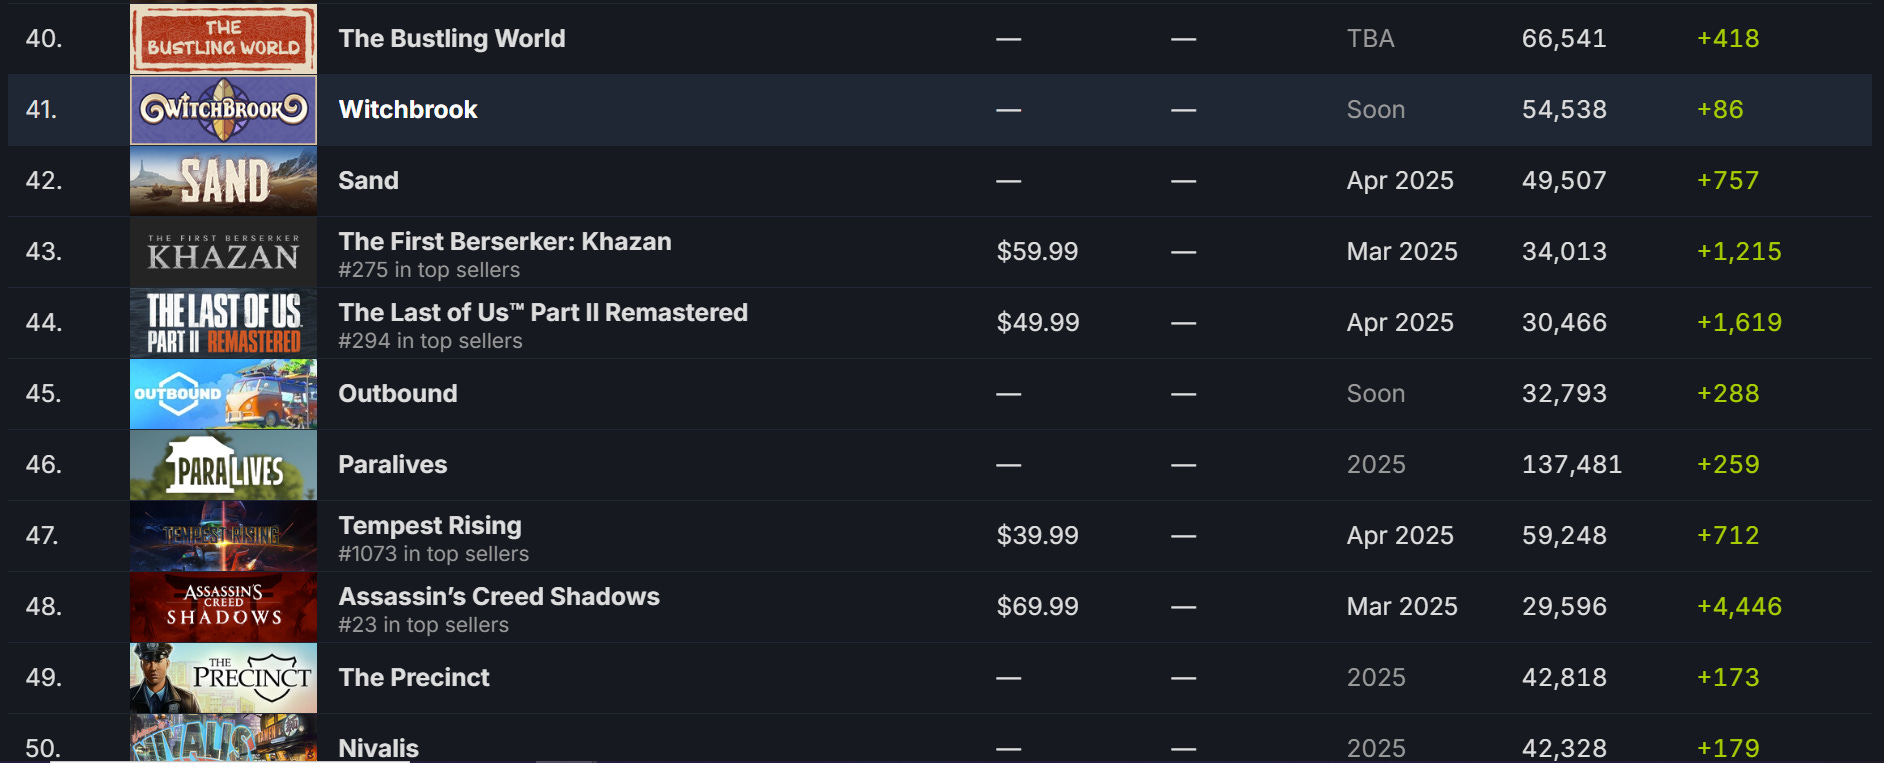
Task: Open the Sand title link
Action: click(368, 180)
